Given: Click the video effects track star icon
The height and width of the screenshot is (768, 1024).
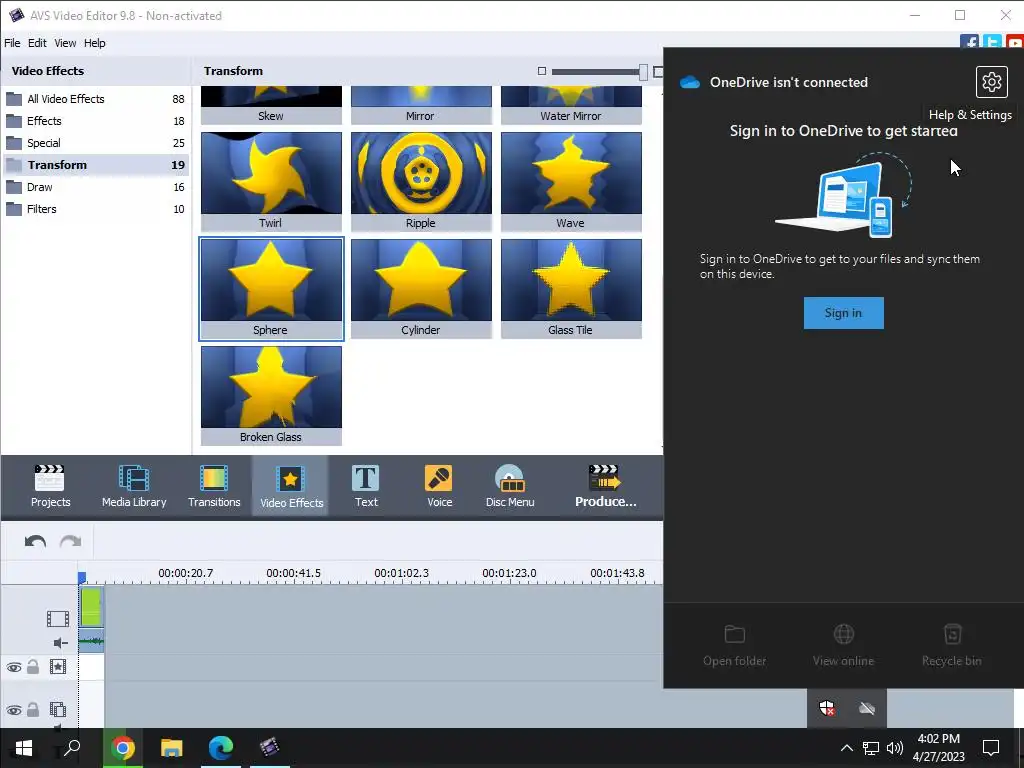Looking at the screenshot, I should pyautogui.click(x=58, y=667).
